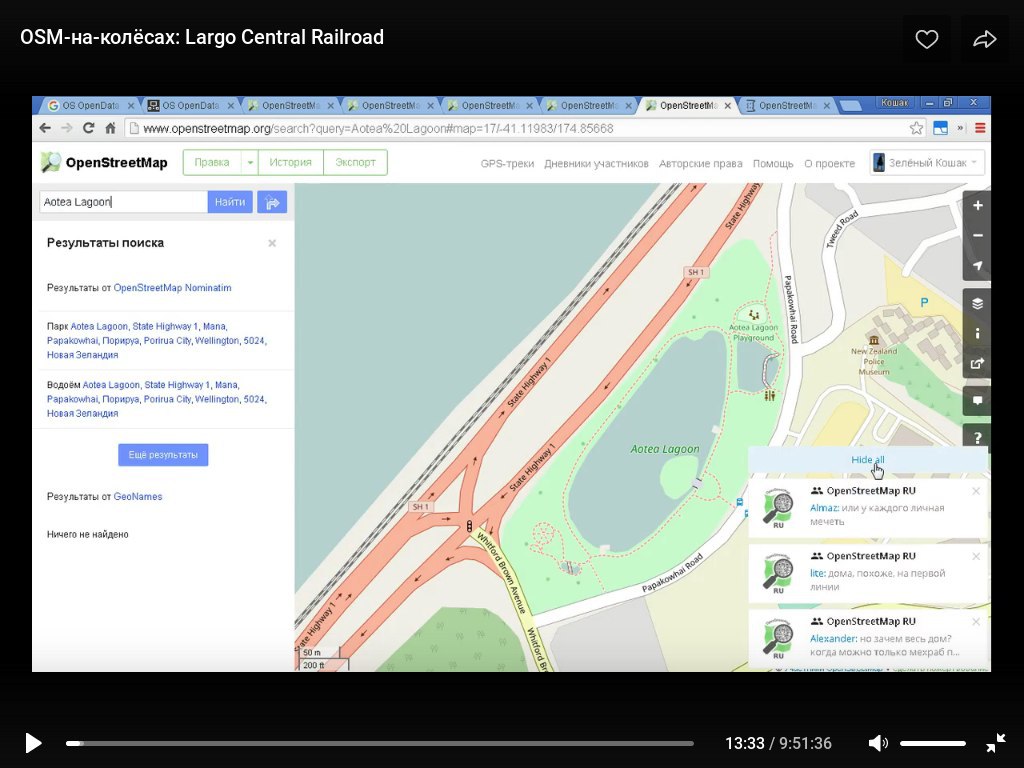This screenshot has width=1024, height=768.
Task: Open Дневники участников
Action: tap(596, 163)
